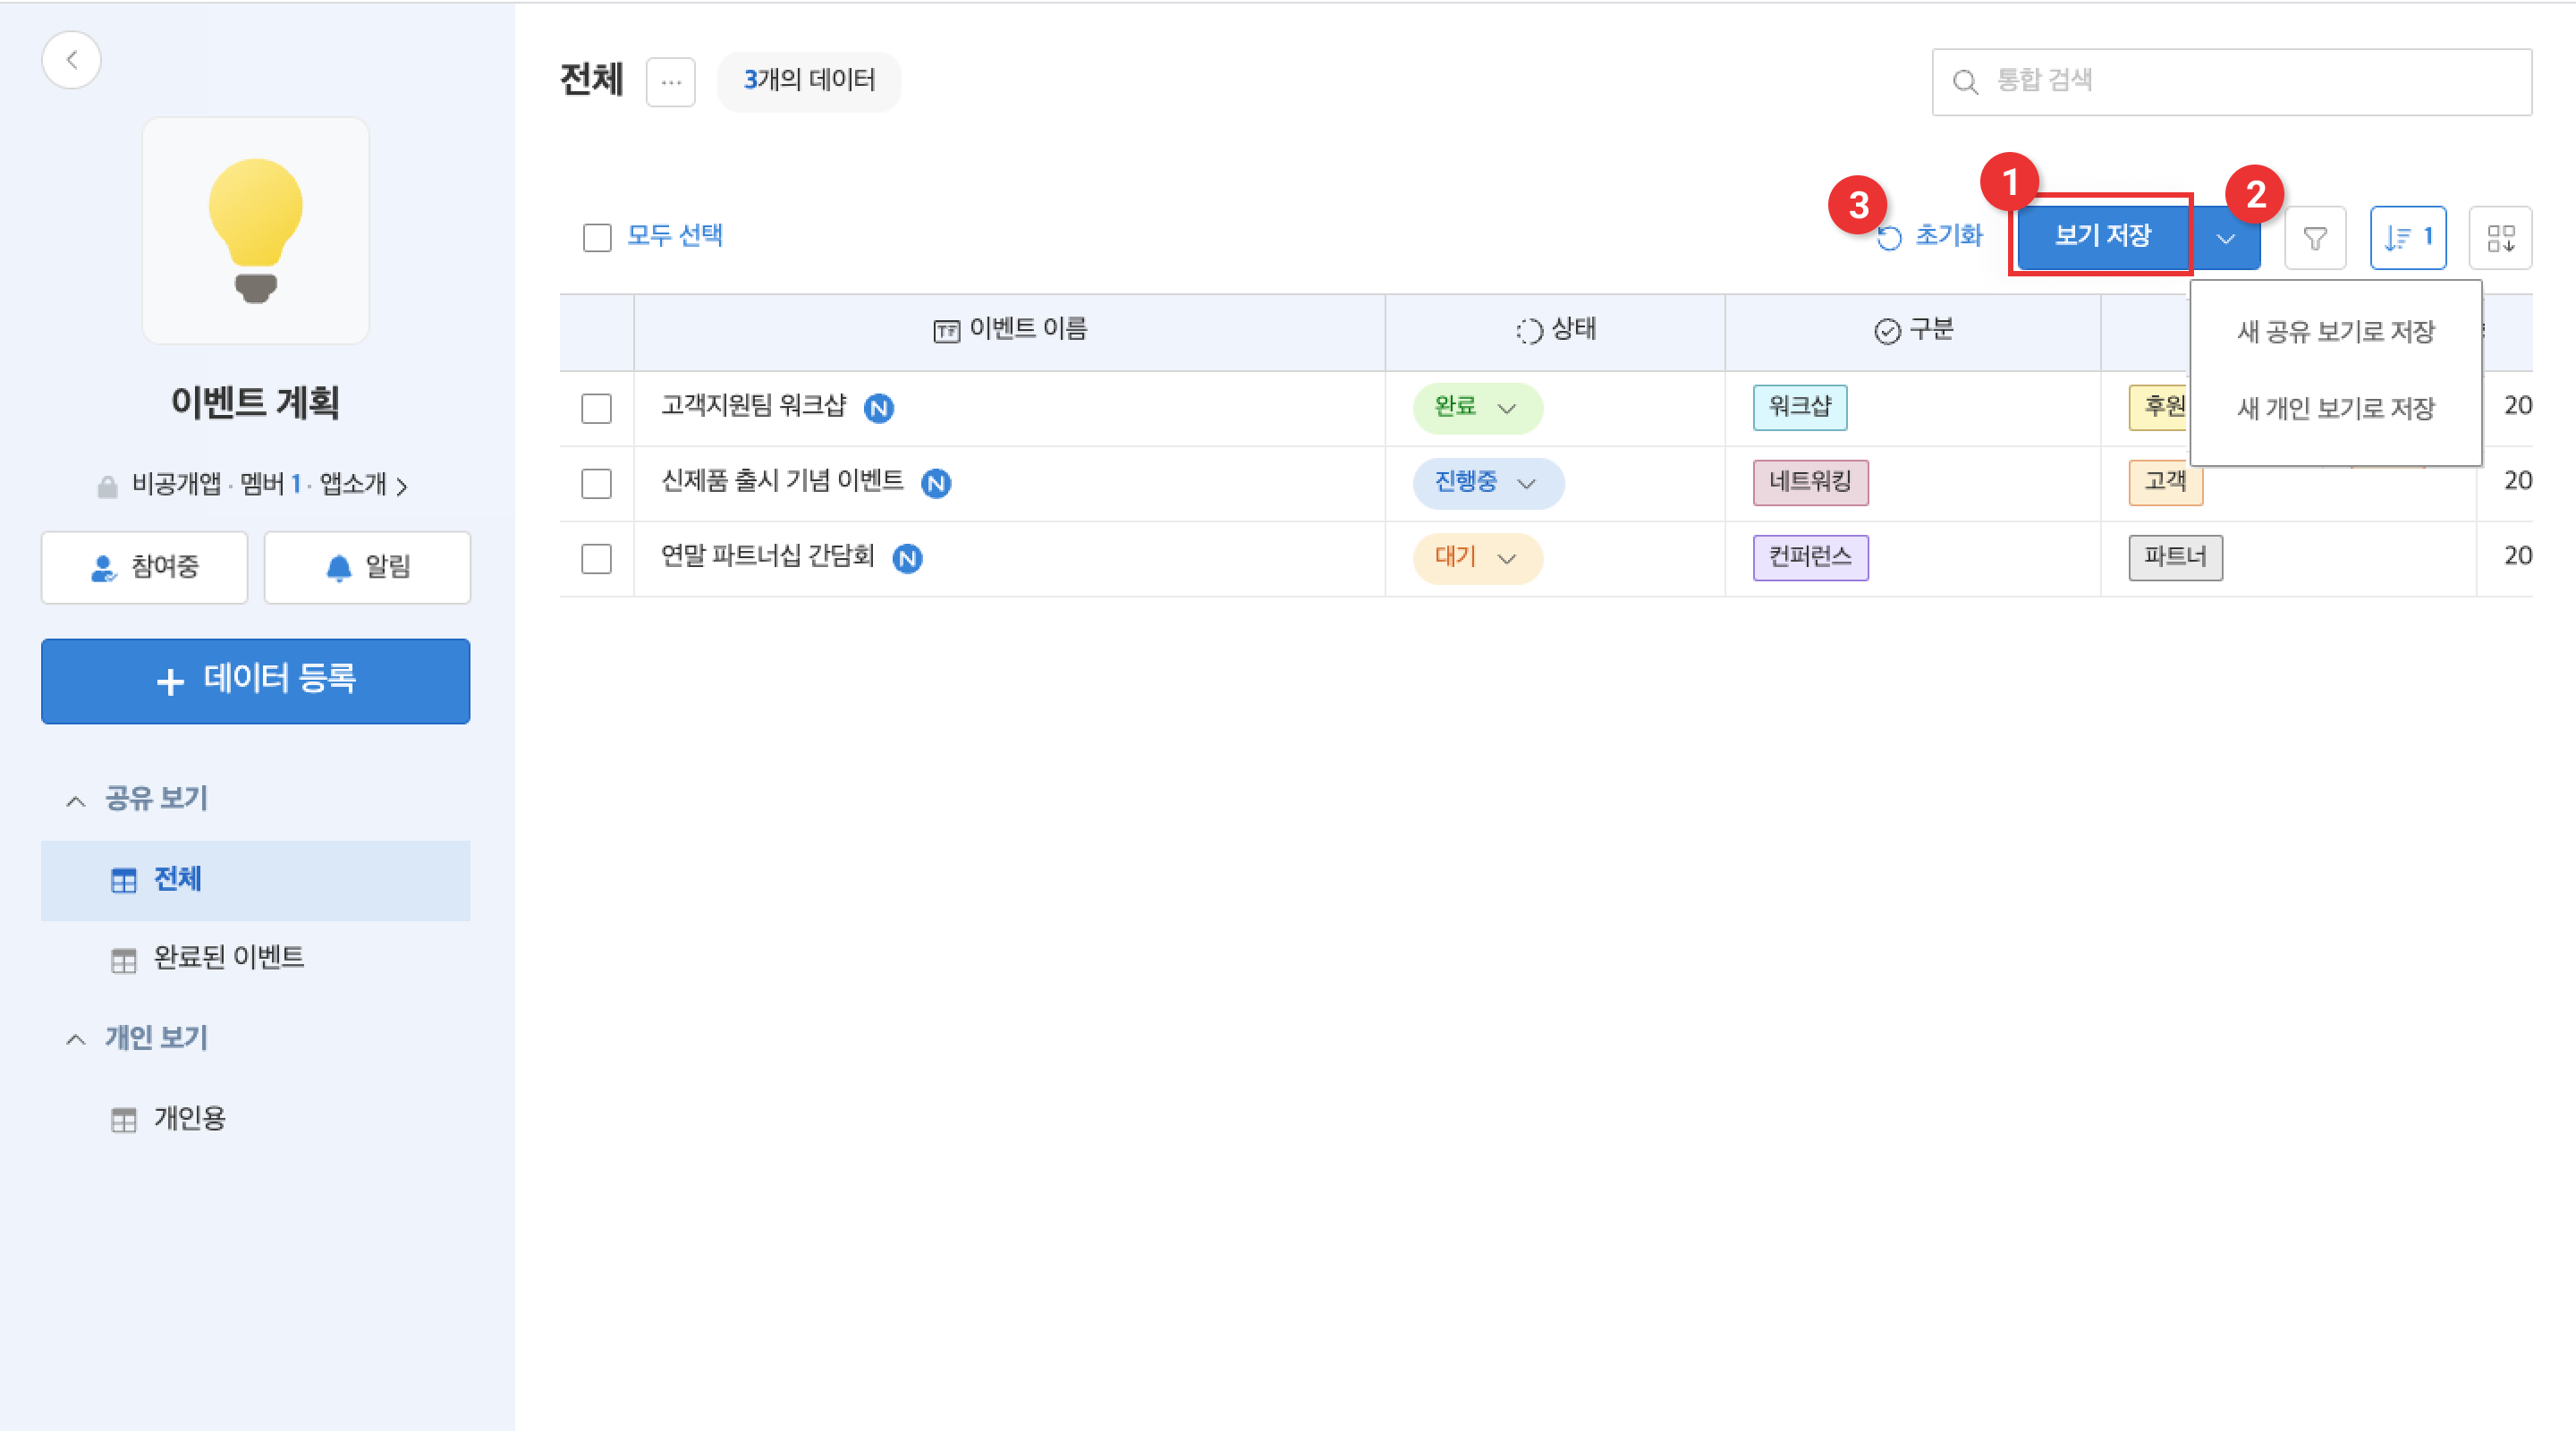Click the 데이터 등록 button

[256, 681]
